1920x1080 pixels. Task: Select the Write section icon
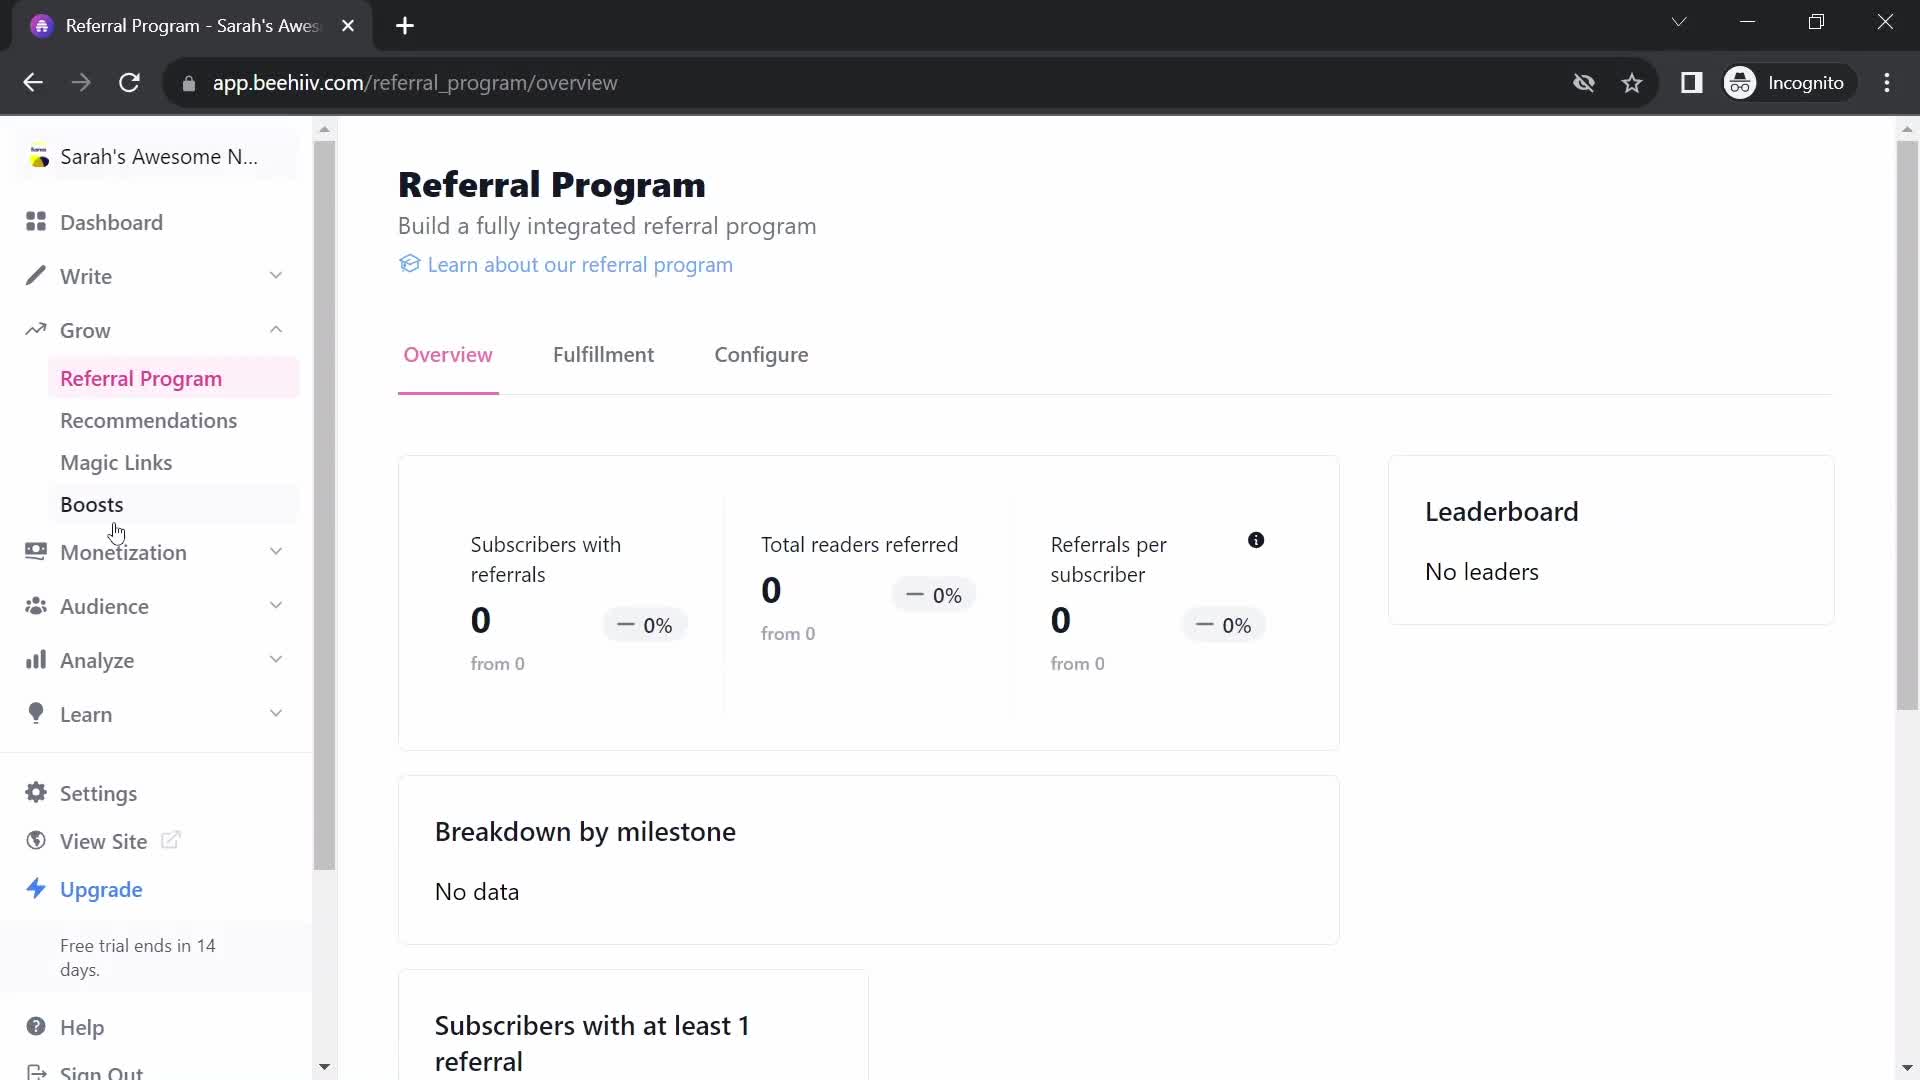click(36, 274)
